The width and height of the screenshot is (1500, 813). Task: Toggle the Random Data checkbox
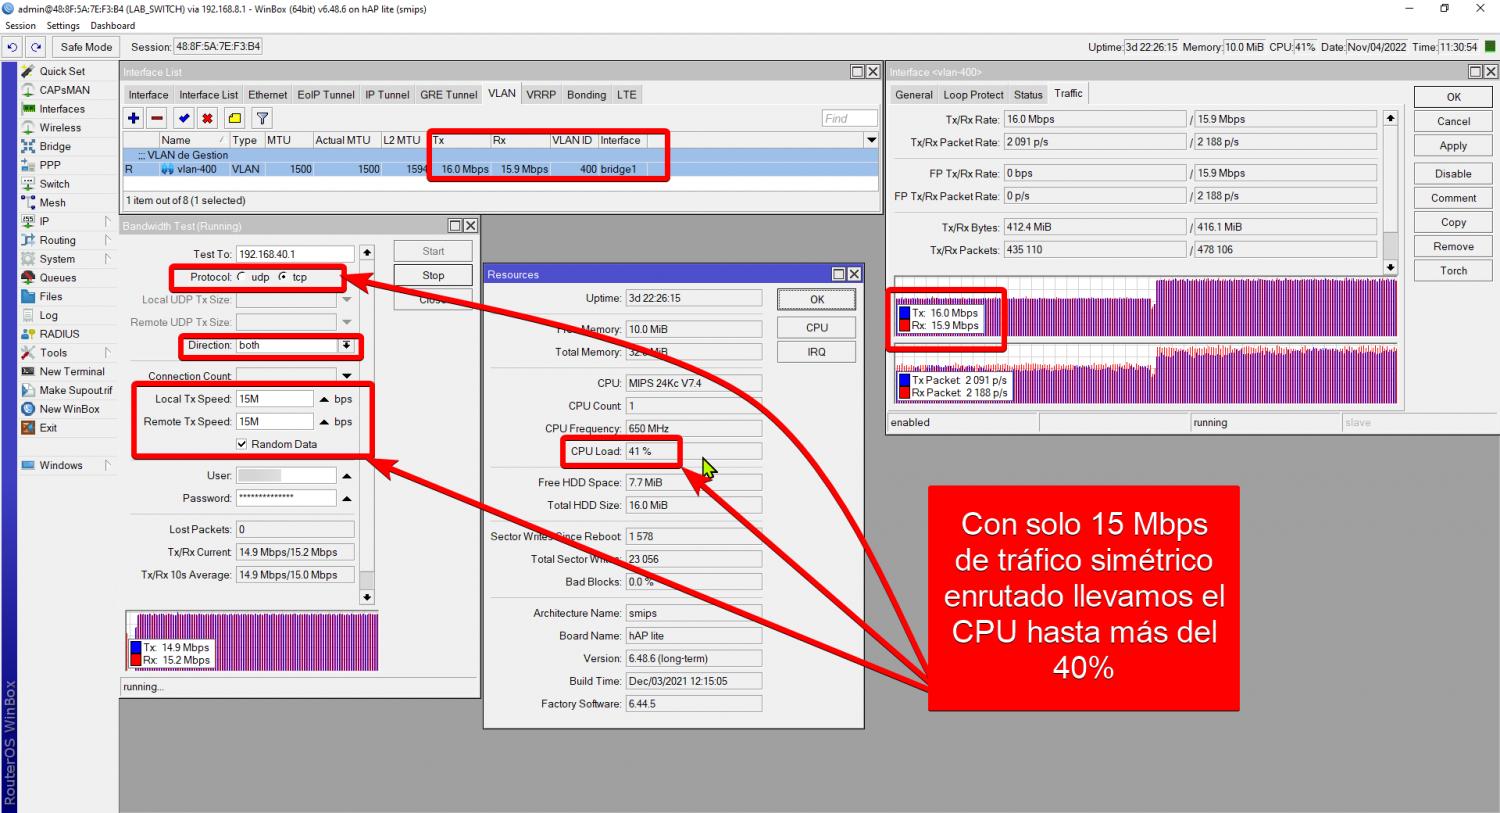tap(242, 444)
